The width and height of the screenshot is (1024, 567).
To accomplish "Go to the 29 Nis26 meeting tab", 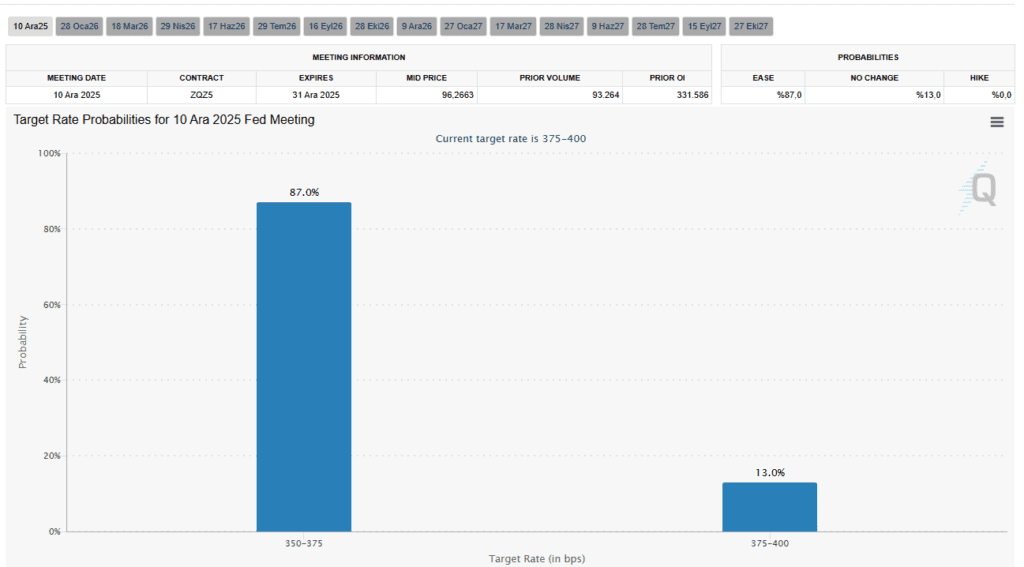I will pyautogui.click(x=178, y=26).
